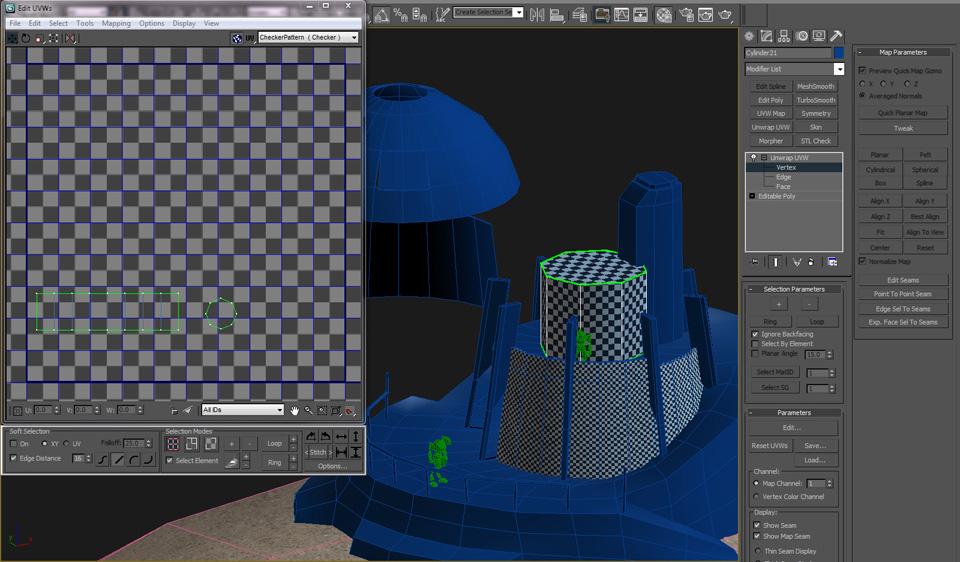Click the Mirror icon in Edit UVWs toolbar
The image size is (960, 562).
[70, 38]
